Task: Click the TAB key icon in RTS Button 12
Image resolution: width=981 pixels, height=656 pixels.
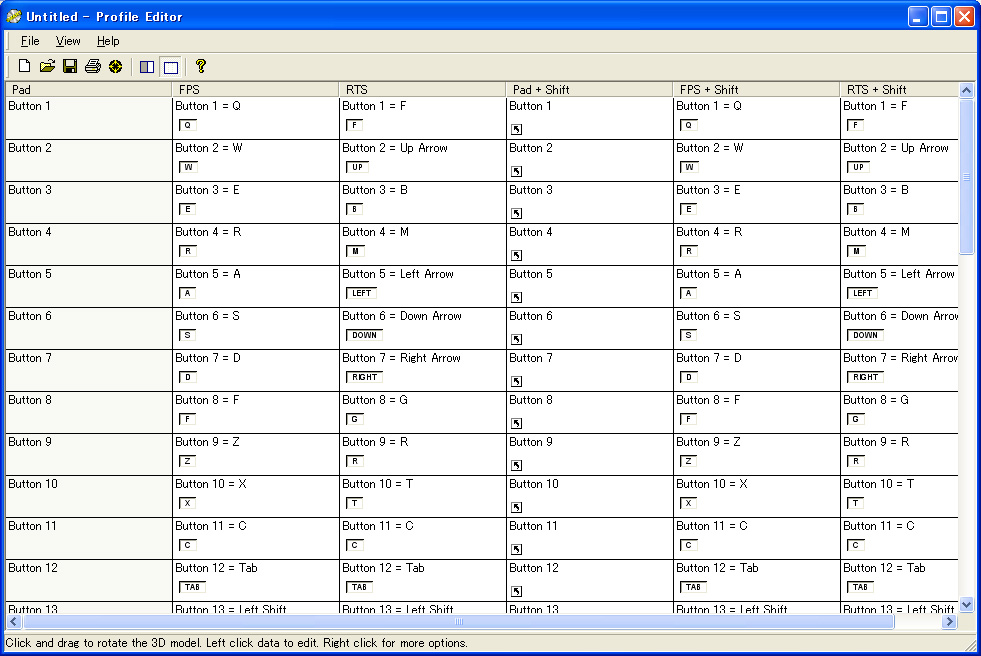Action: click(360, 587)
